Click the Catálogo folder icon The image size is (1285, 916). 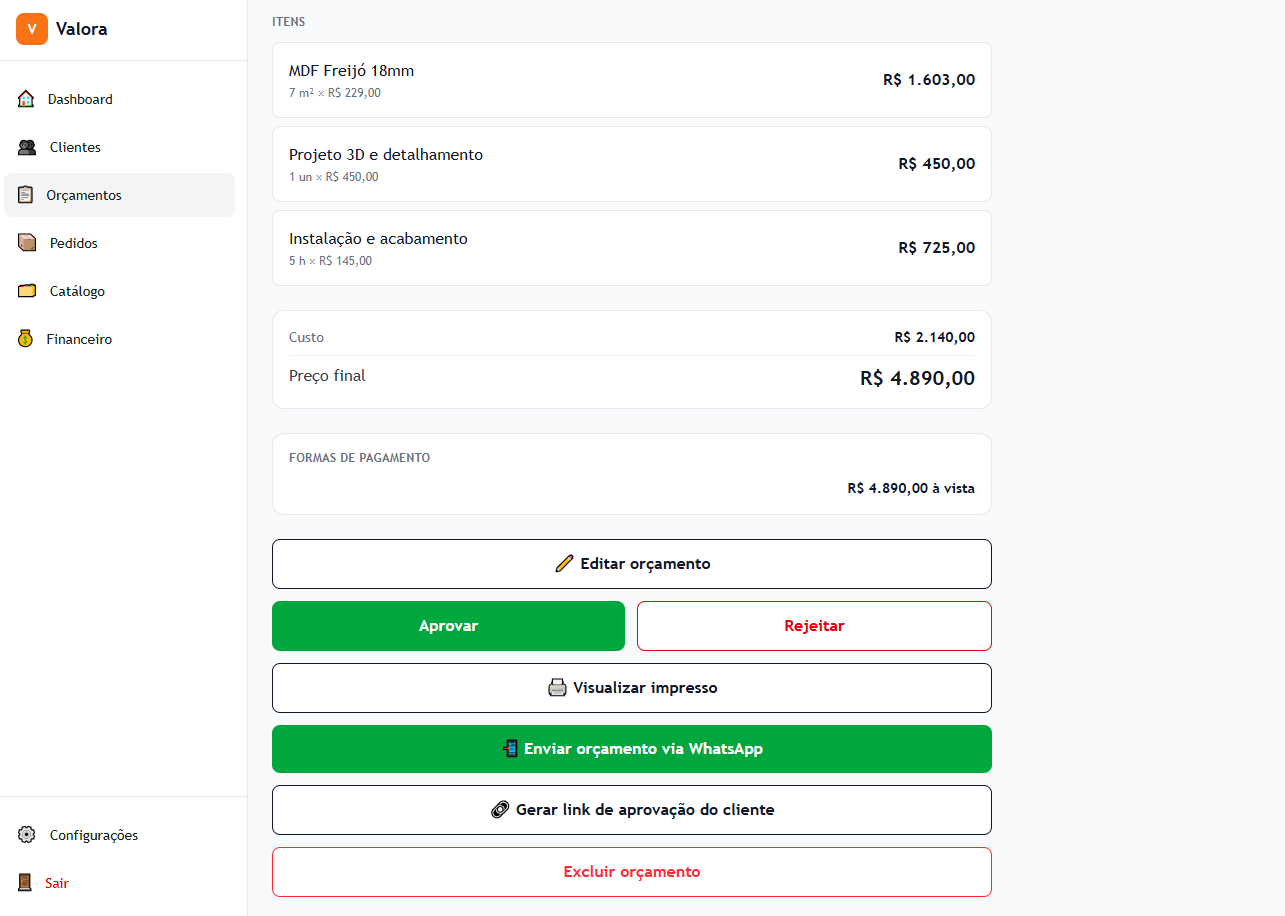click(27, 291)
